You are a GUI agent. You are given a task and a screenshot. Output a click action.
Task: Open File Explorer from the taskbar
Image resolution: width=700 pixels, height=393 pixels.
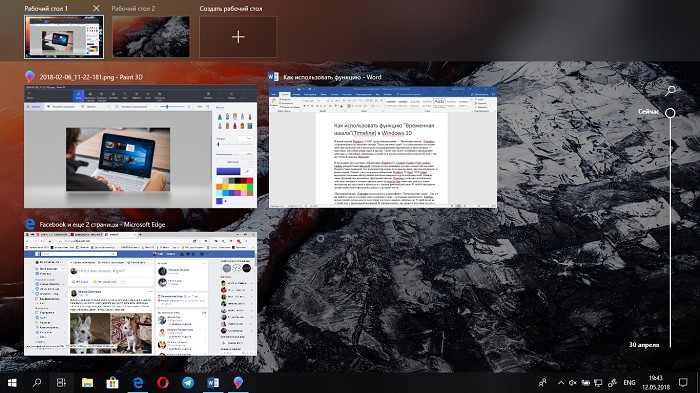87,383
